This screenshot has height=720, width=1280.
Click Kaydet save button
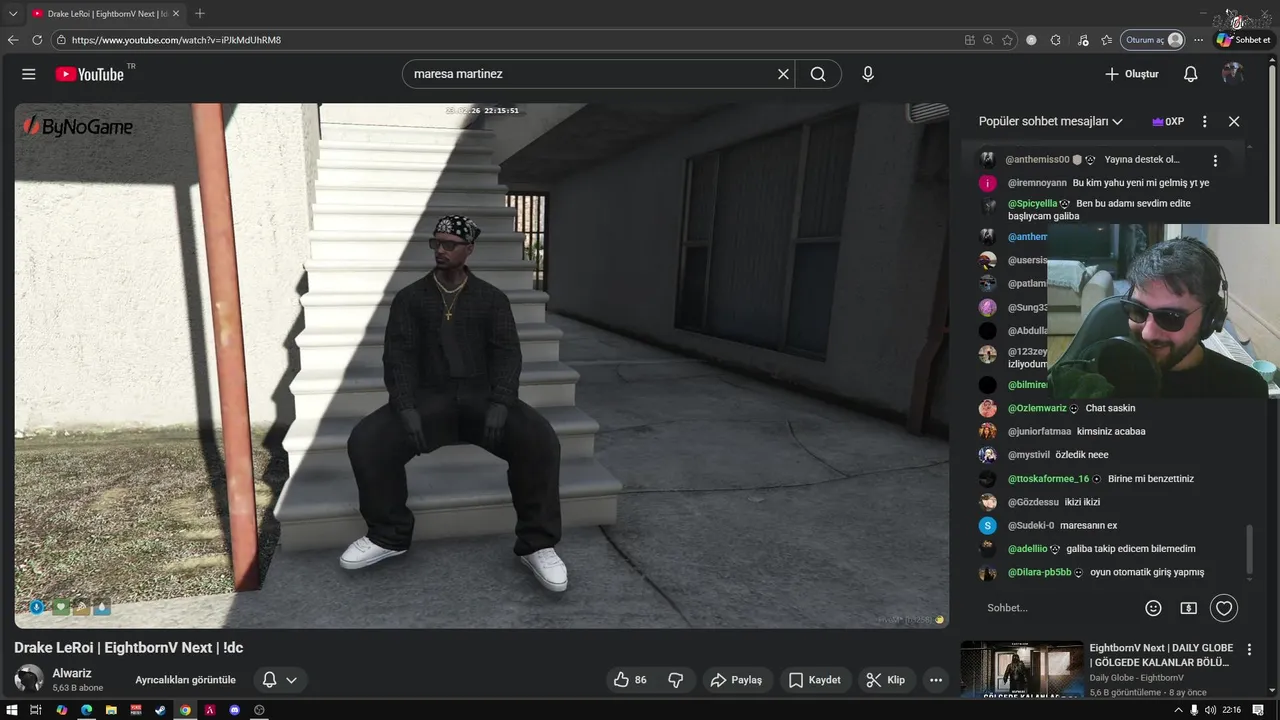815,680
